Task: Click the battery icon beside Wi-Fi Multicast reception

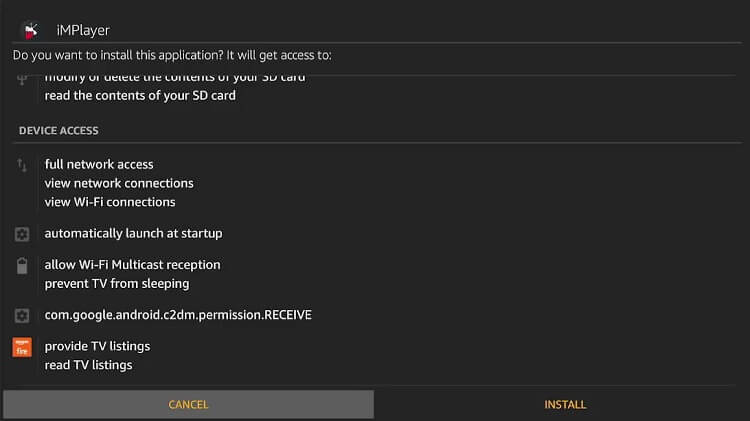Action: (x=22, y=266)
